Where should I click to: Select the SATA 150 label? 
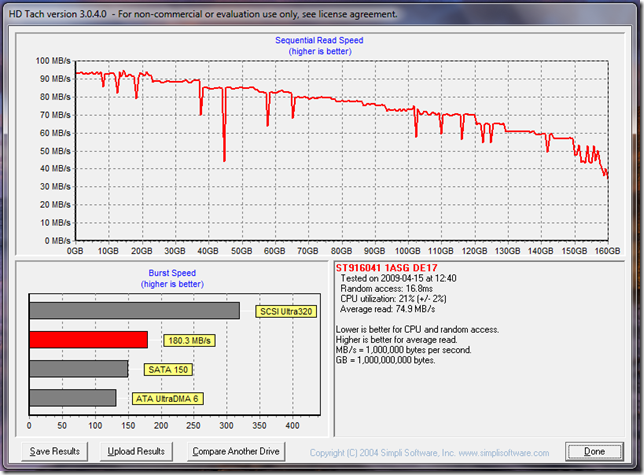tap(166, 369)
